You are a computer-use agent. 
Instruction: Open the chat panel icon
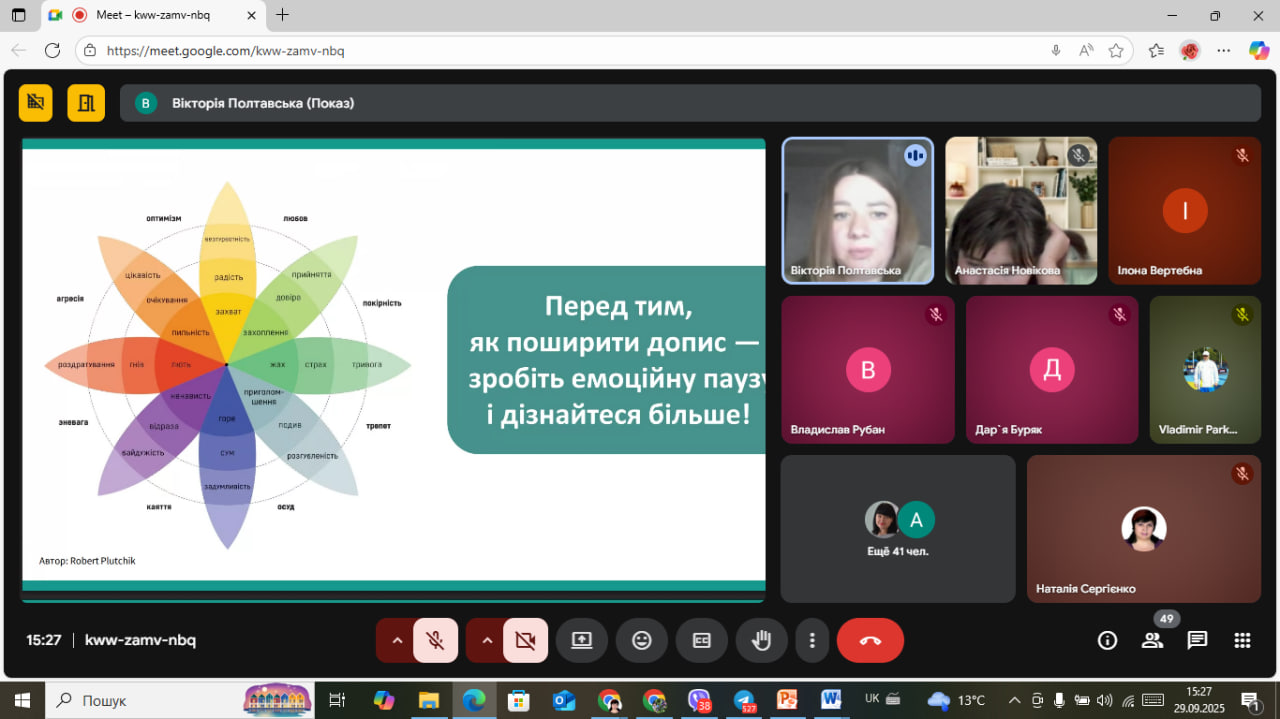[1197, 641]
